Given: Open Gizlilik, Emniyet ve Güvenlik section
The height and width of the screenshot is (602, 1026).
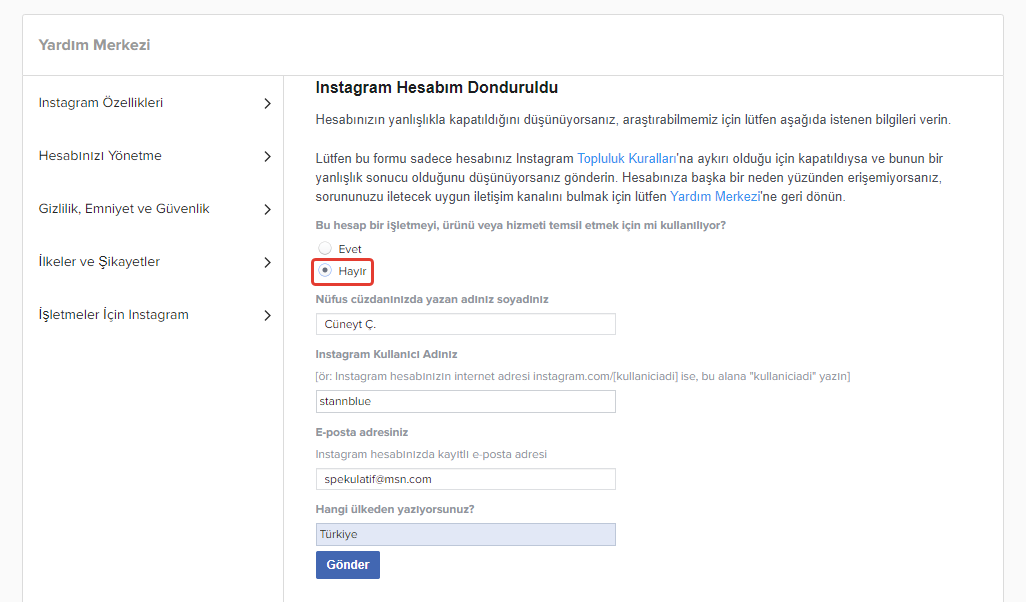Looking at the screenshot, I should (124, 209).
